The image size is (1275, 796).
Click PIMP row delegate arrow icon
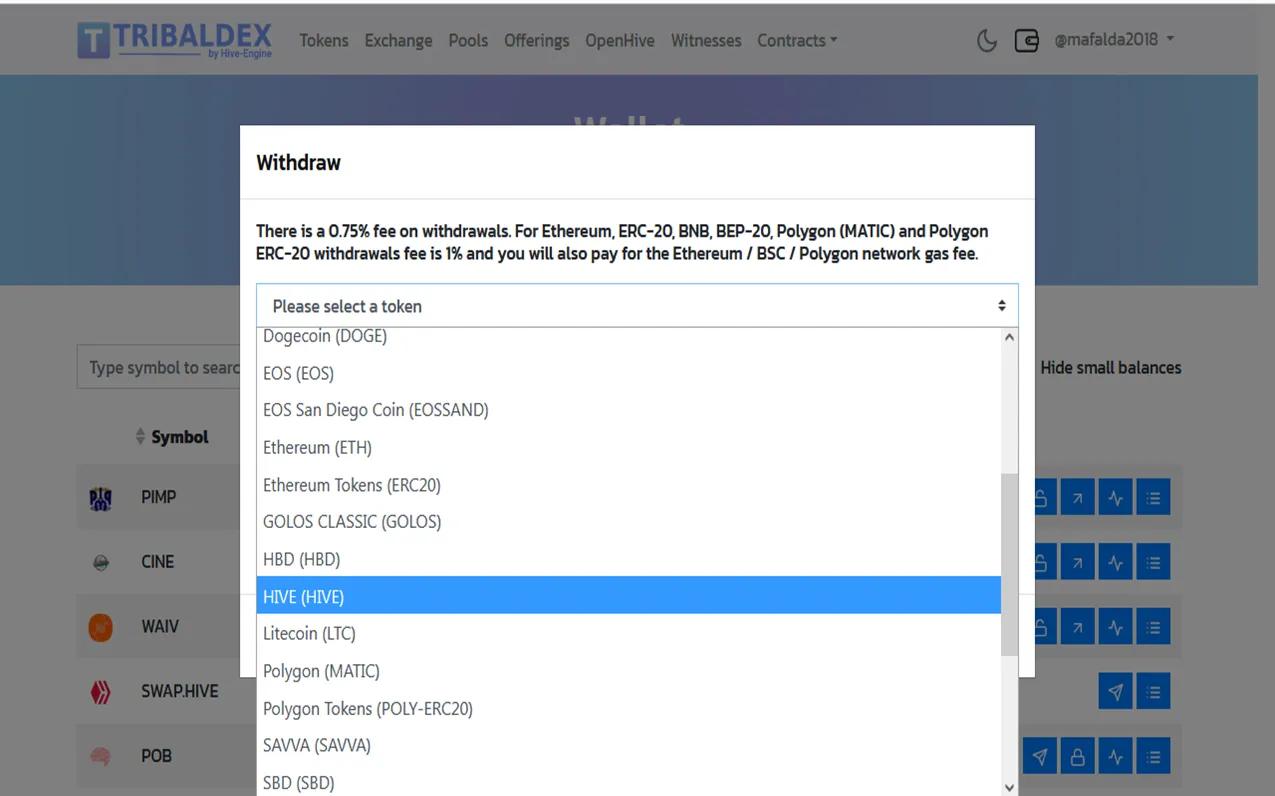1077,497
